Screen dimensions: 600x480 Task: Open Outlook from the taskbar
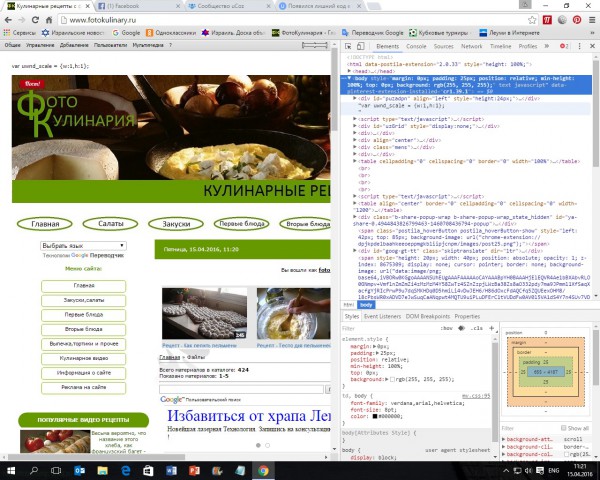80,470
